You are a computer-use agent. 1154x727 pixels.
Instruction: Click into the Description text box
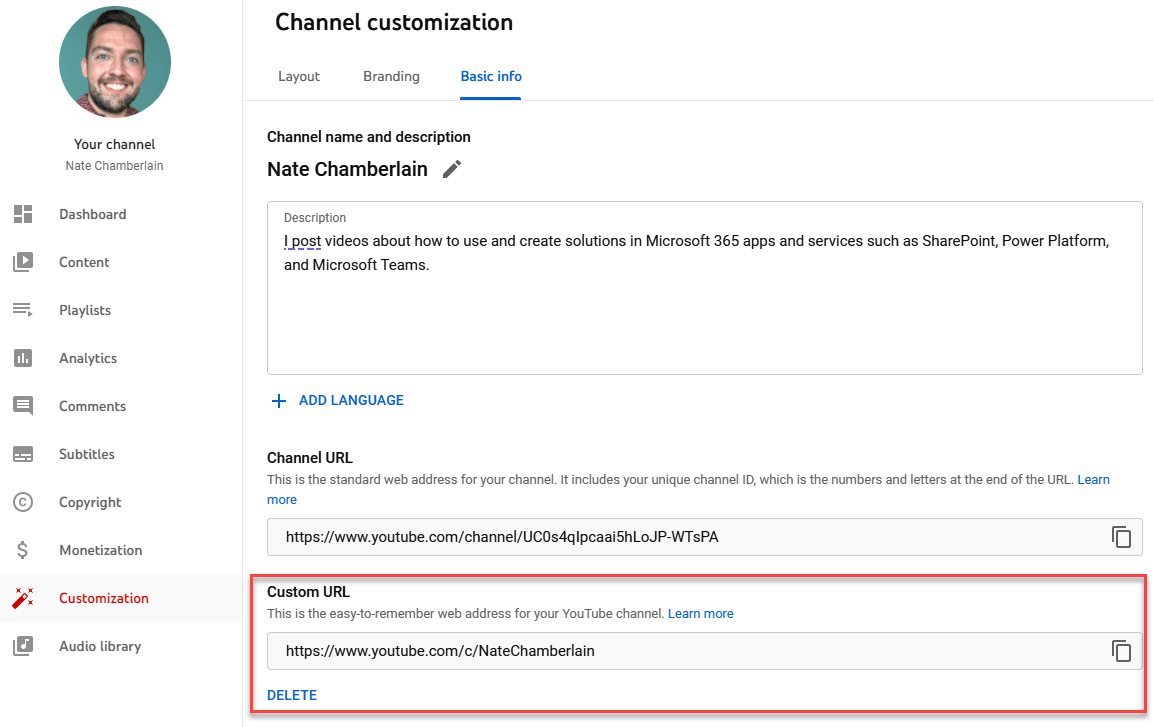(x=704, y=288)
